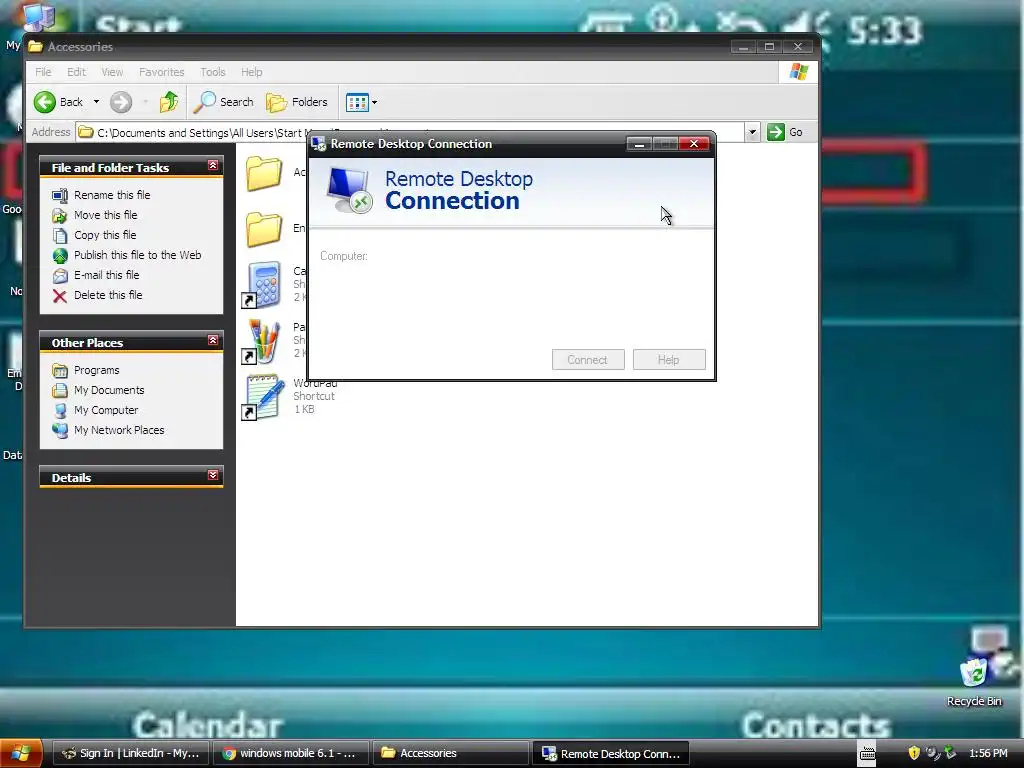The image size is (1024, 768).
Task: Click the Windows flag logo in Accessories
Action: click(x=799, y=72)
